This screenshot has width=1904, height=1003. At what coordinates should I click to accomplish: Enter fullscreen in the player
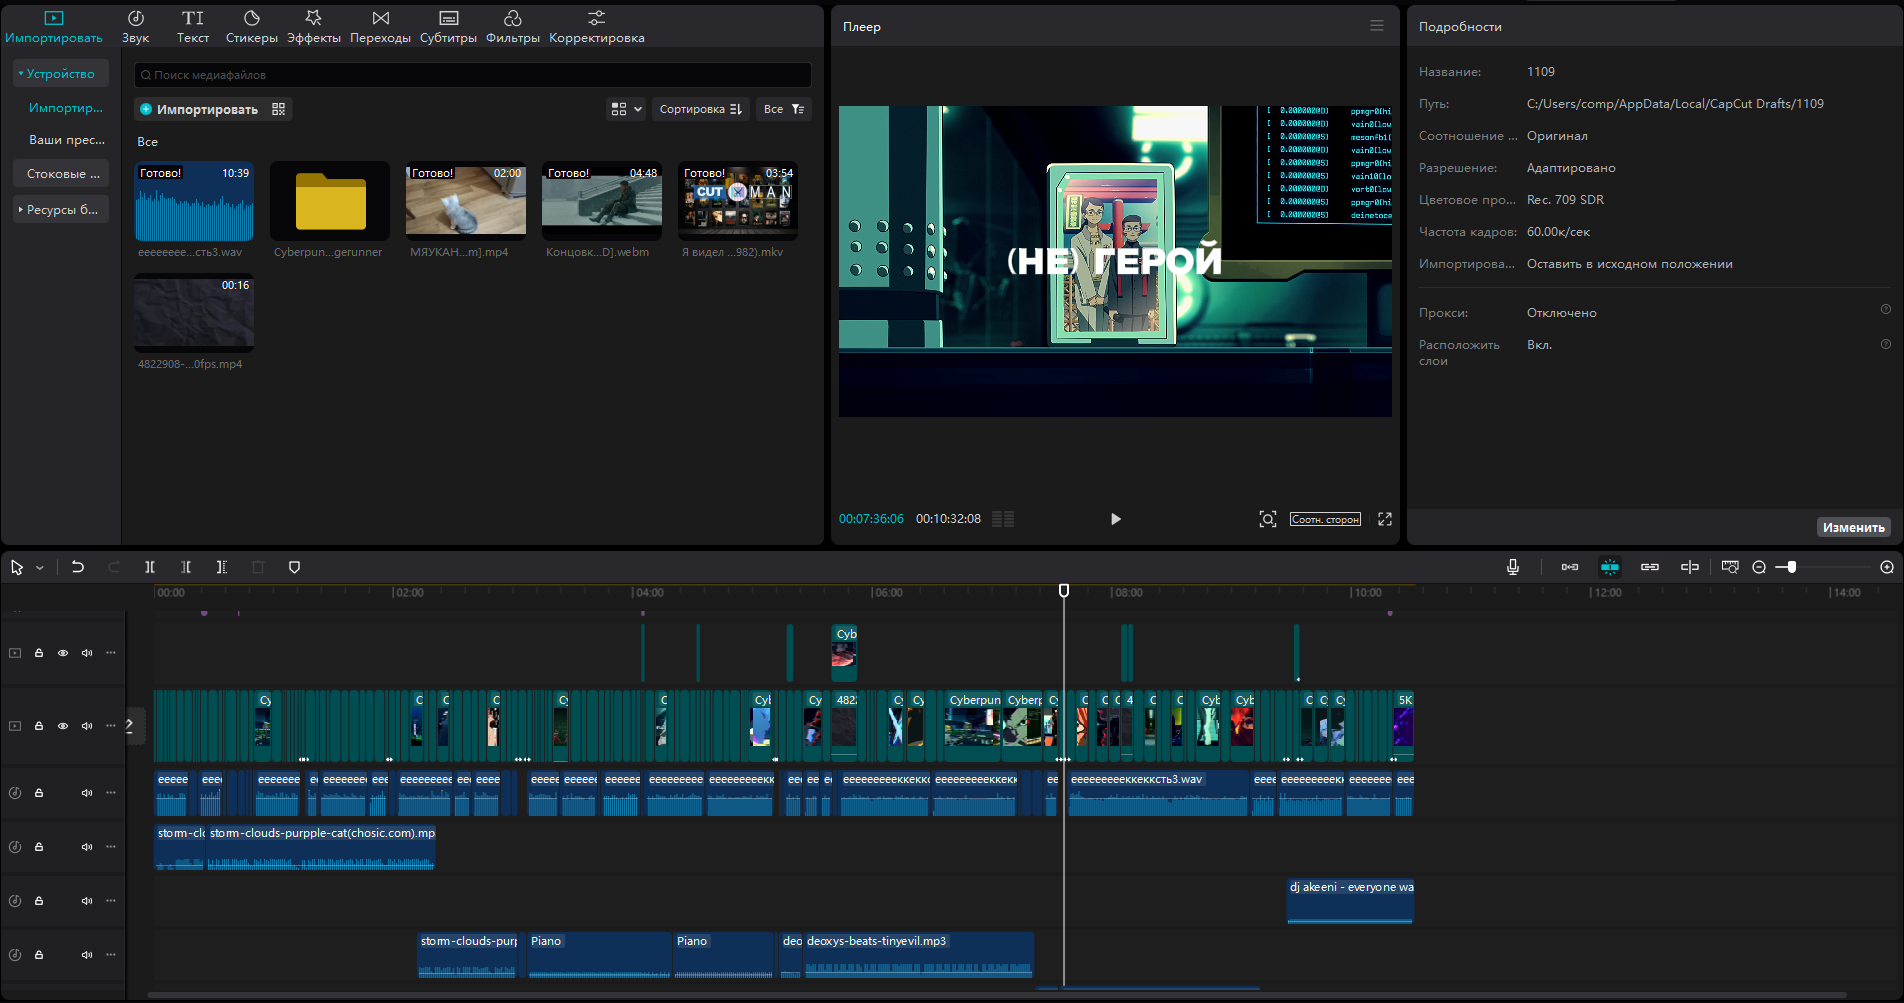pos(1385,519)
